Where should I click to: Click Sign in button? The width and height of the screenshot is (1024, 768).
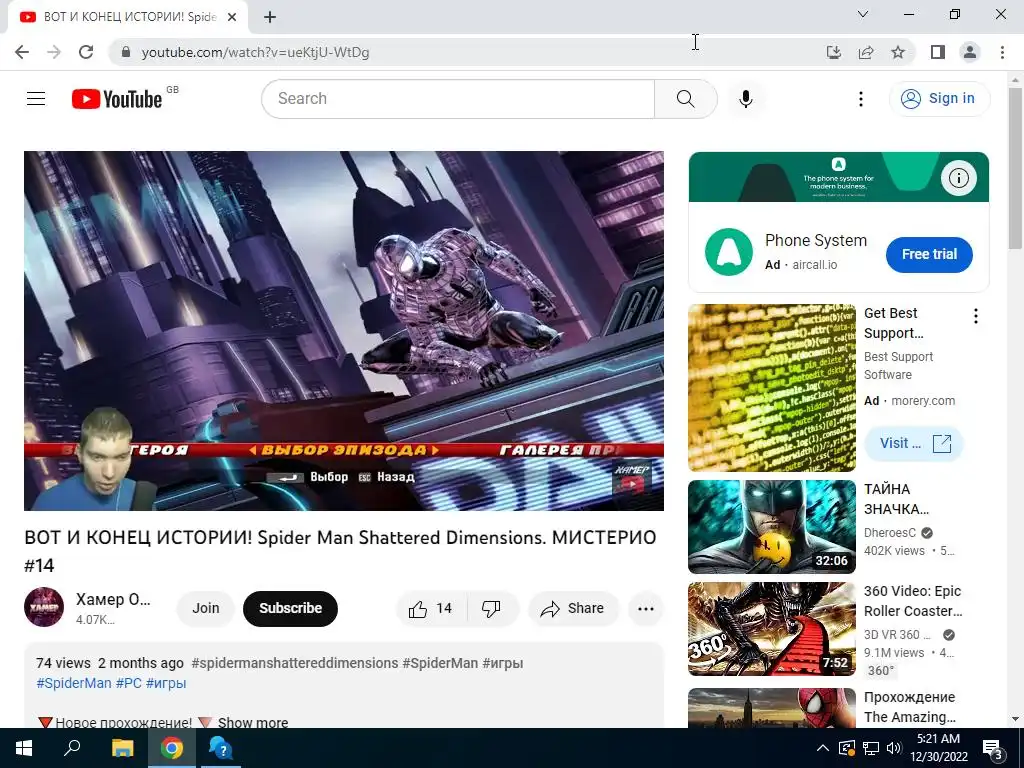pos(940,99)
